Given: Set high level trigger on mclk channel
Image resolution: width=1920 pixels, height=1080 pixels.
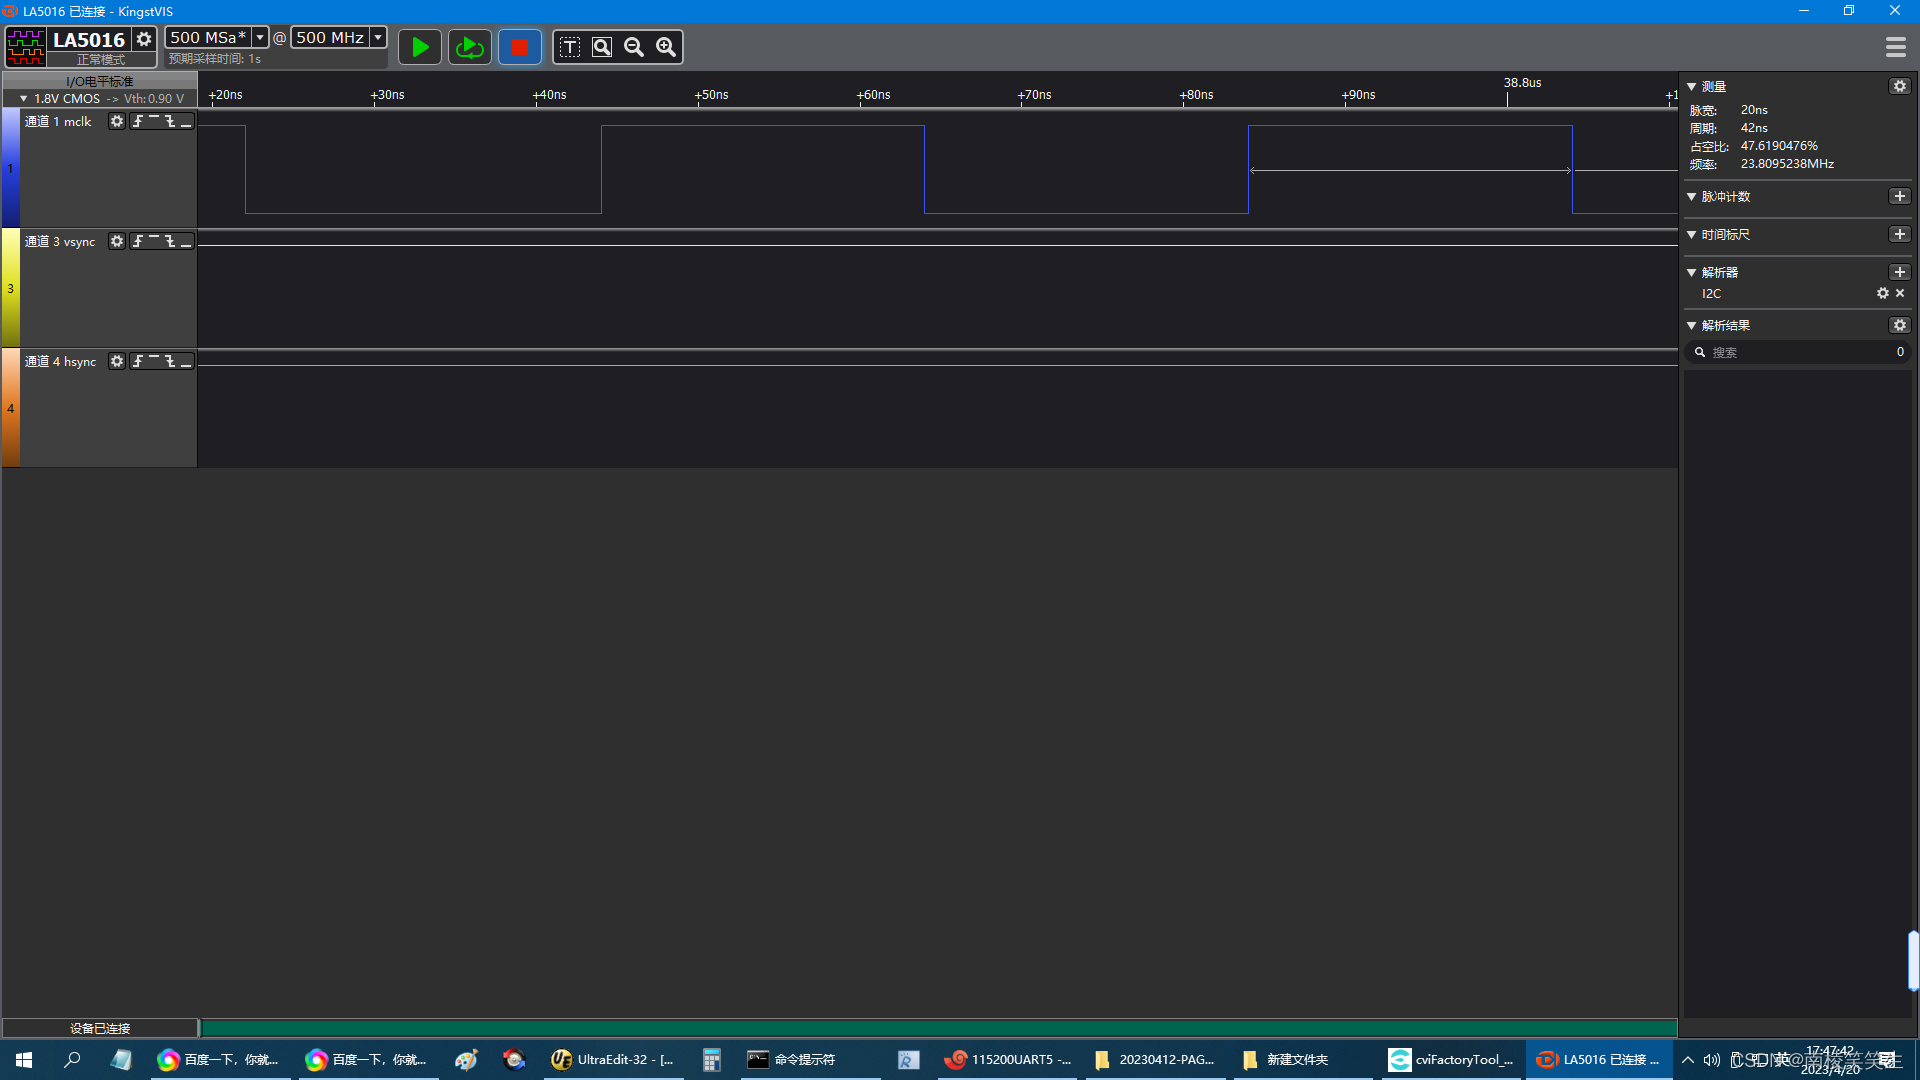Looking at the screenshot, I should coord(154,121).
